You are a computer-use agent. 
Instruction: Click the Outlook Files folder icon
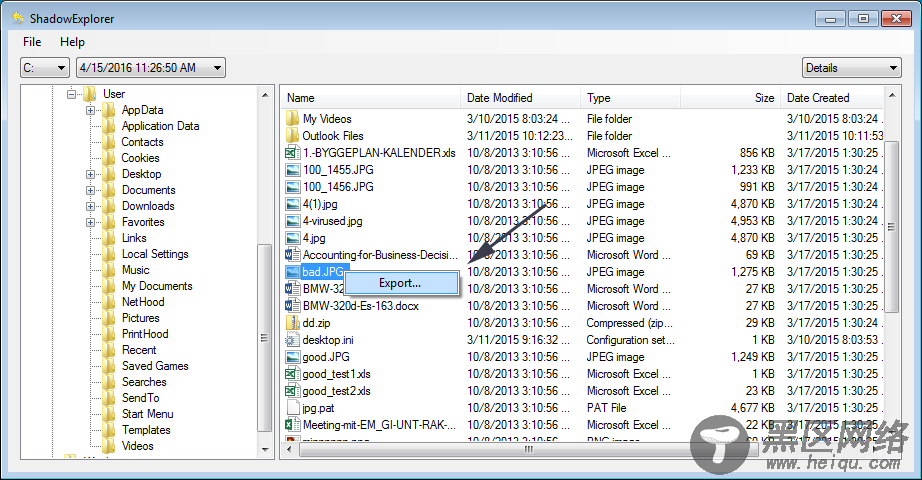(292, 136)
